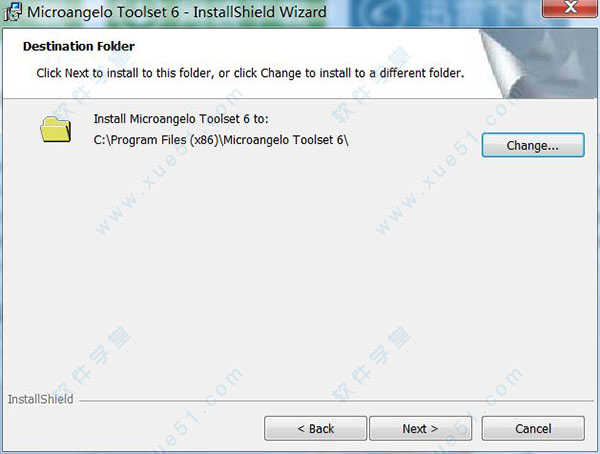Click the separator line beside InstallShield label

tap(336, 401)
